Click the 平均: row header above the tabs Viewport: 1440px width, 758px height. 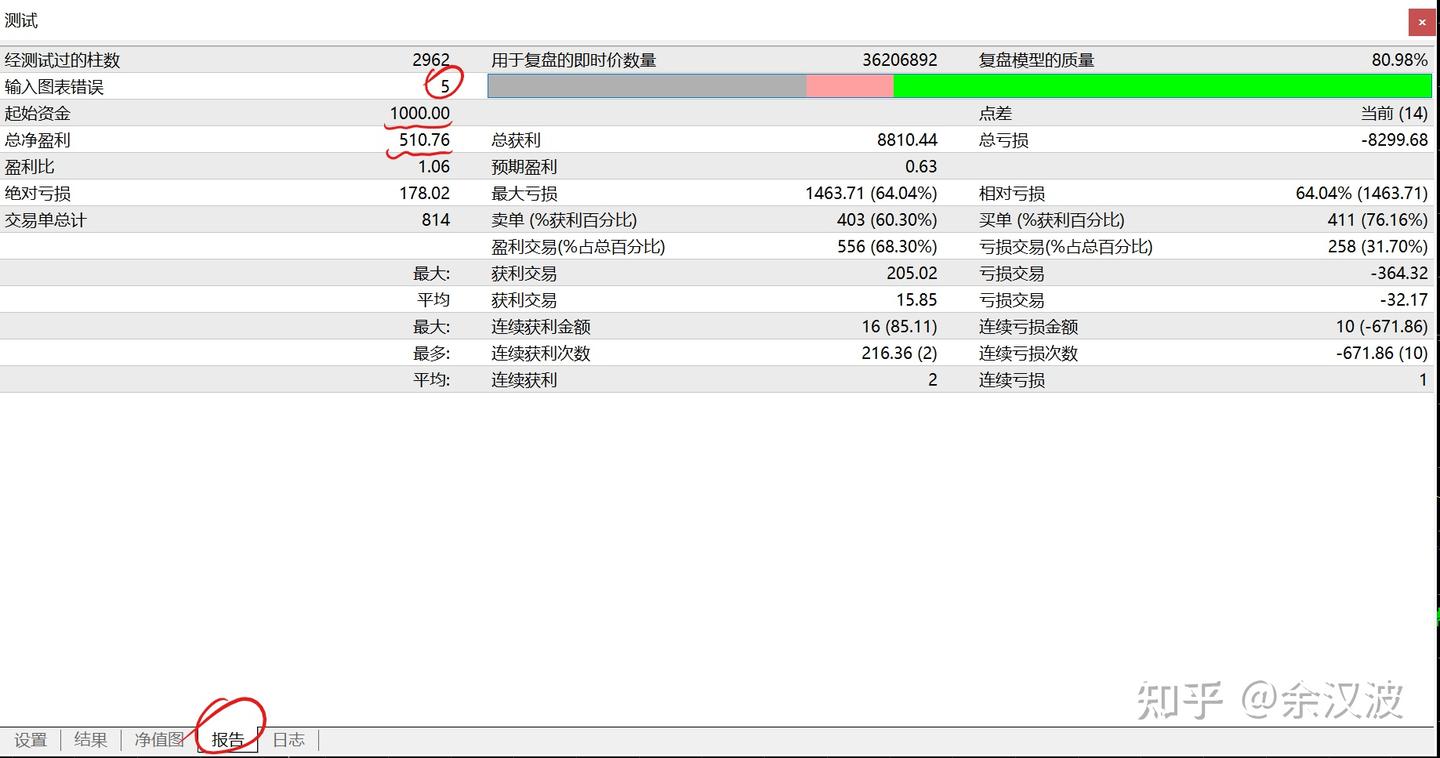tap(432, 380)
